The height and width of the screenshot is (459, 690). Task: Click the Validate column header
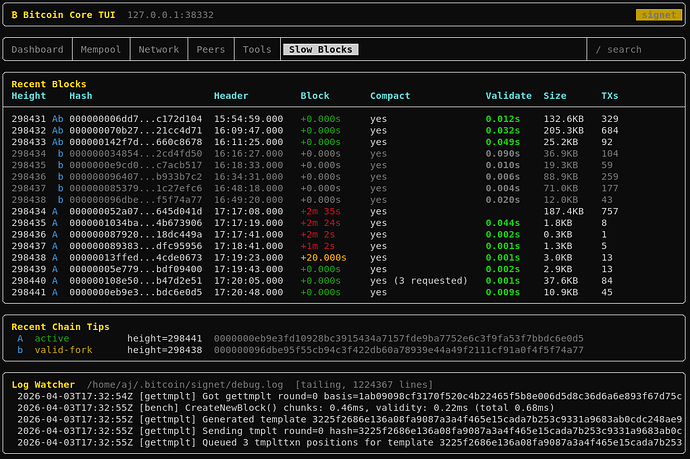point(509,96)
